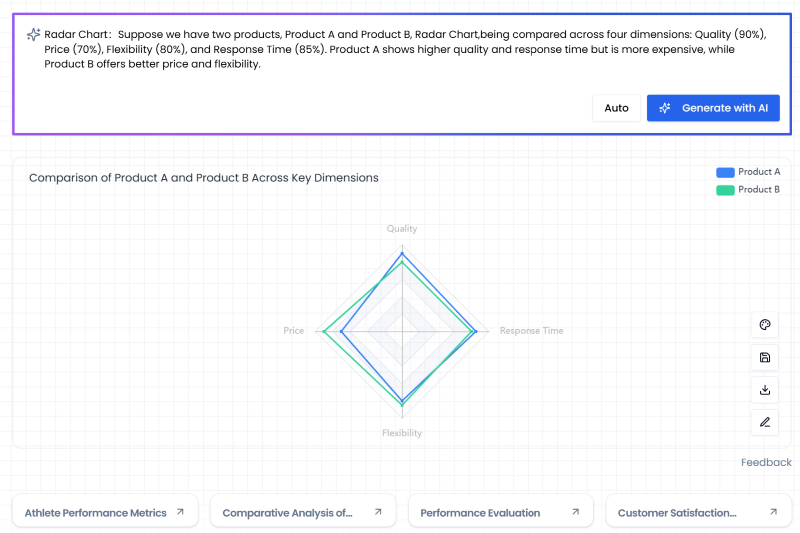Click the Quality axis label on chart
This screenshot has height=533, width=800.
(x=402, y=229)
